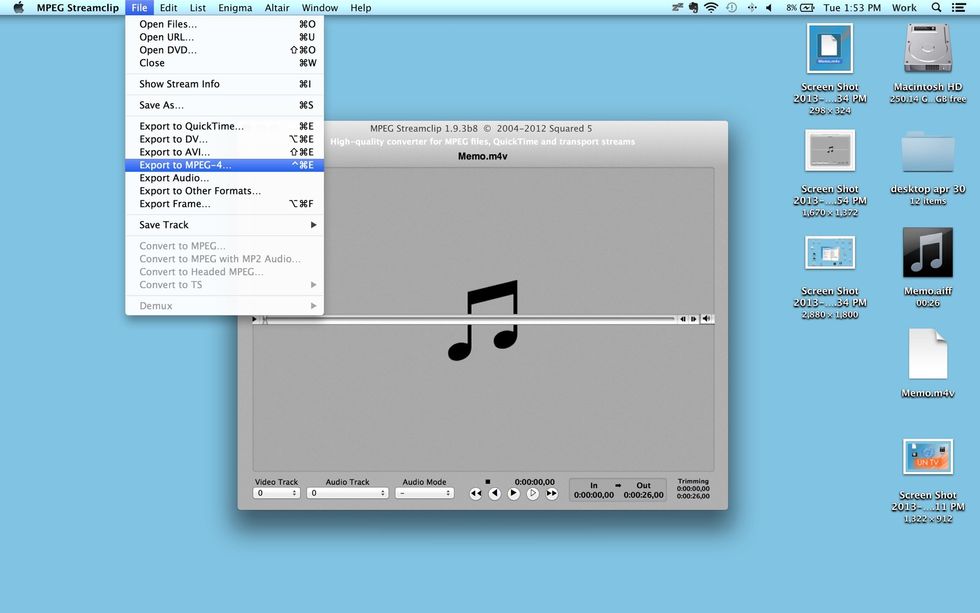Click the In timecode 0:00:00,00
The image size is (980, 613).
pos(594,495)
